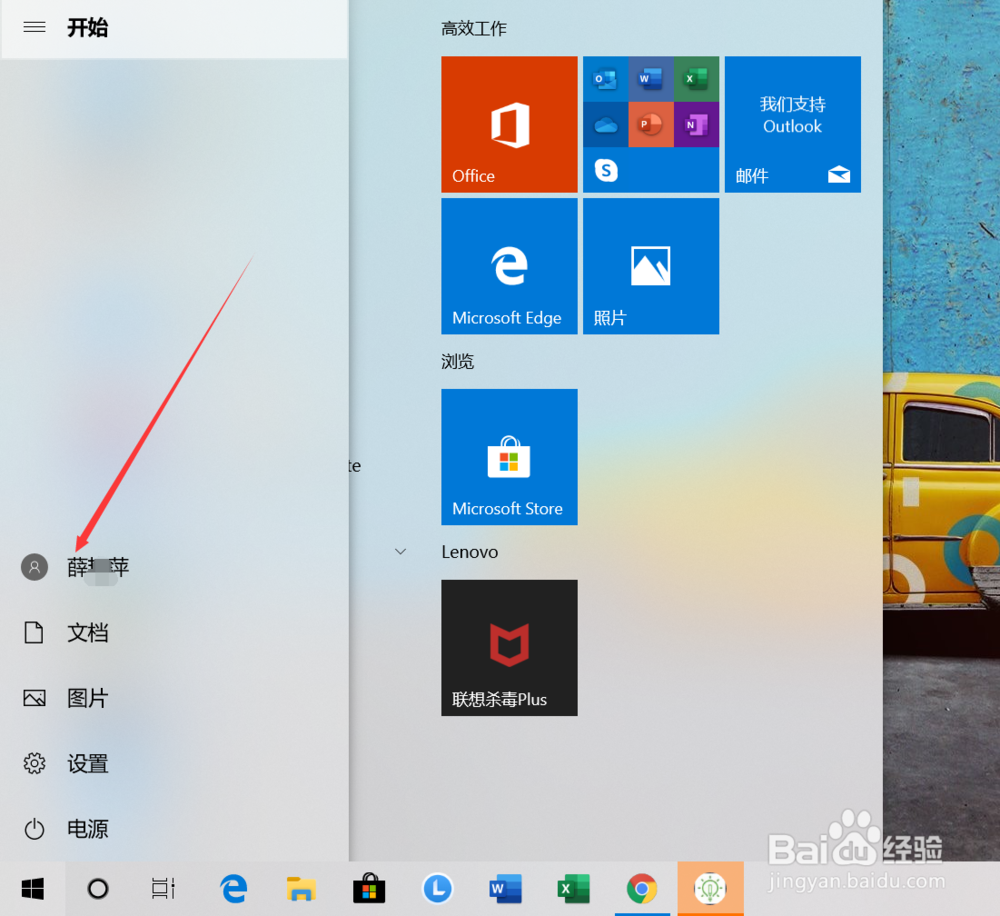1000x916 pixels.
Task: Open the Microsoft Store tile
Action: [x=509, y=457]
